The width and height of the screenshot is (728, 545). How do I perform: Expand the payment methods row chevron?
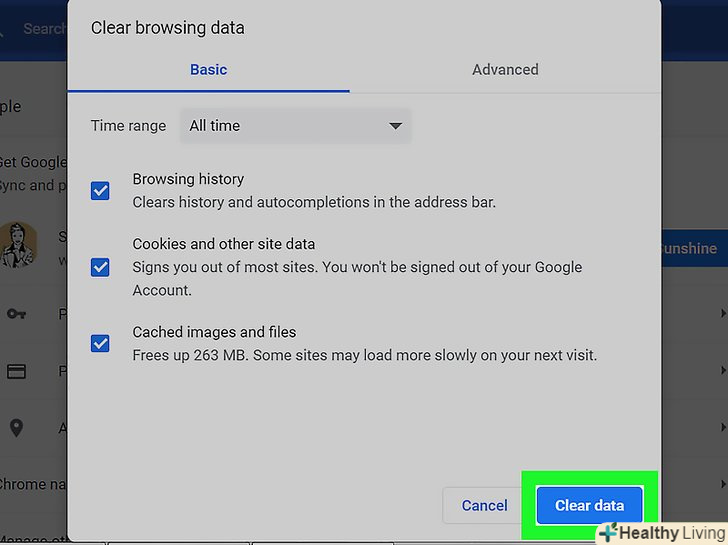tap(722, 371)
